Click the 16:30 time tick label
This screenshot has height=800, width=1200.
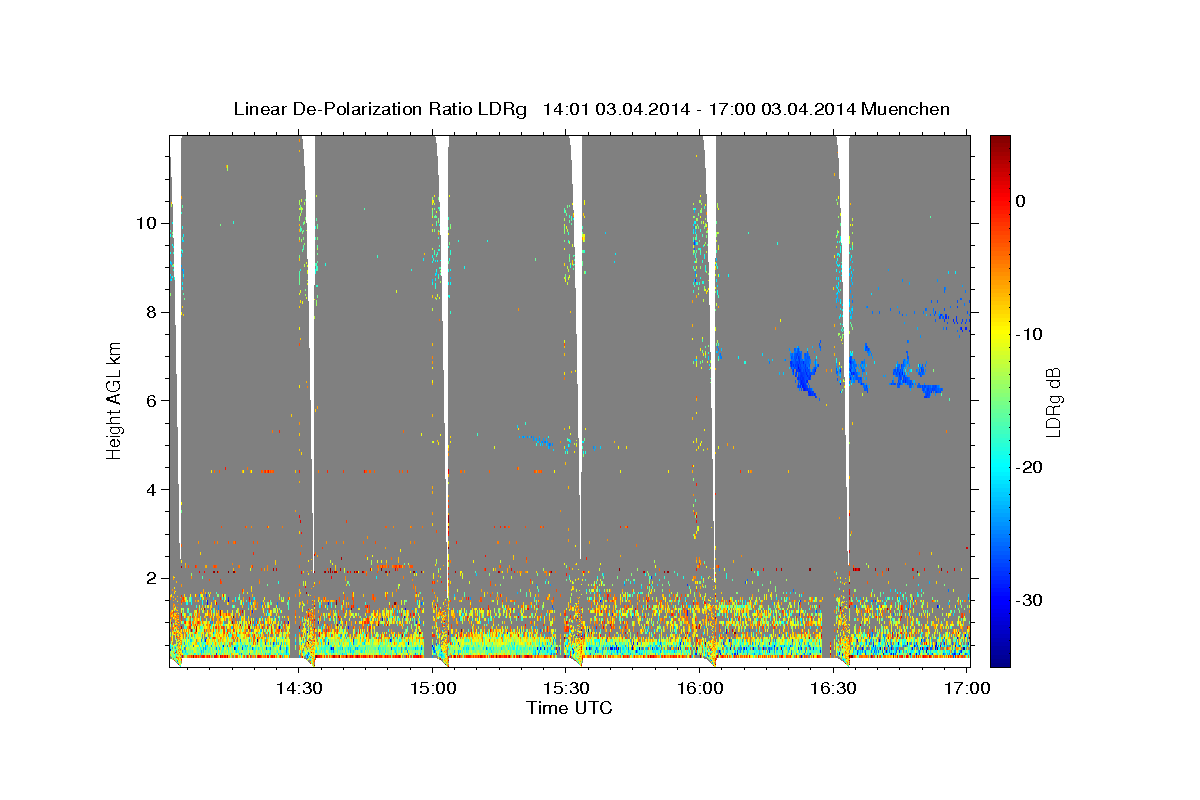(833, 688)
